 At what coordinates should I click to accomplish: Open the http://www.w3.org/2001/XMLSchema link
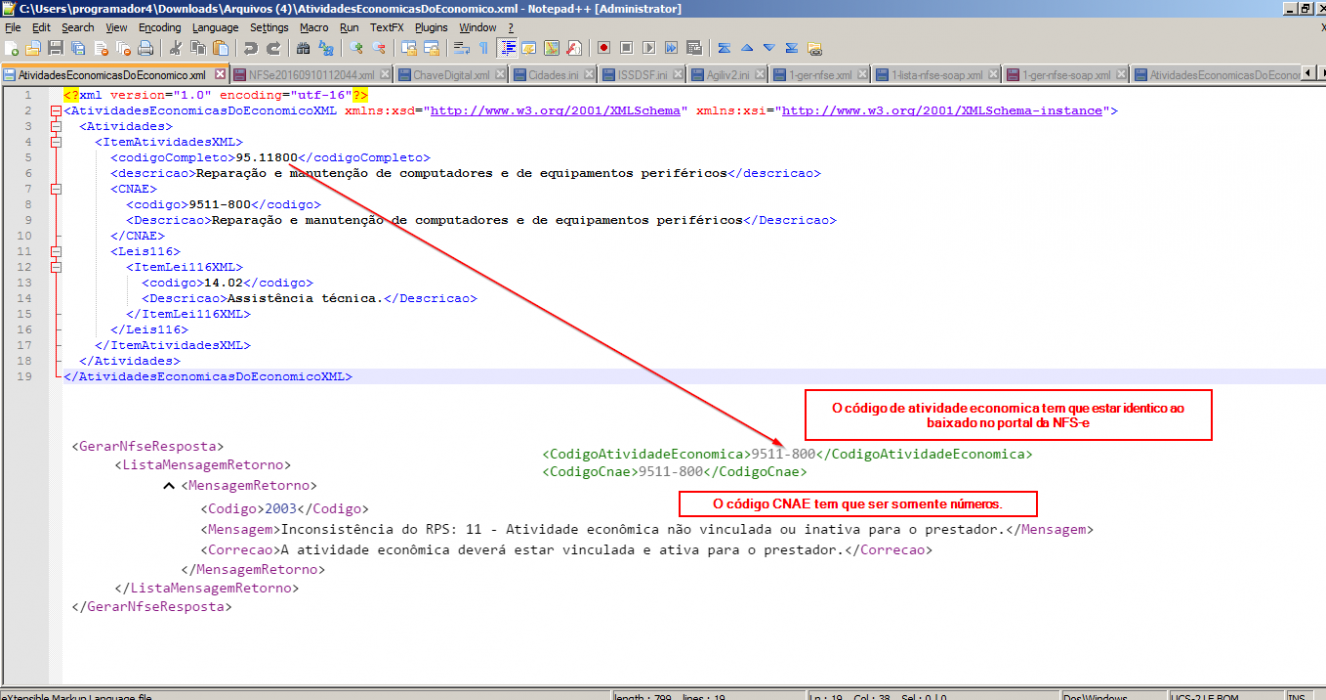(x=557, y=111)
